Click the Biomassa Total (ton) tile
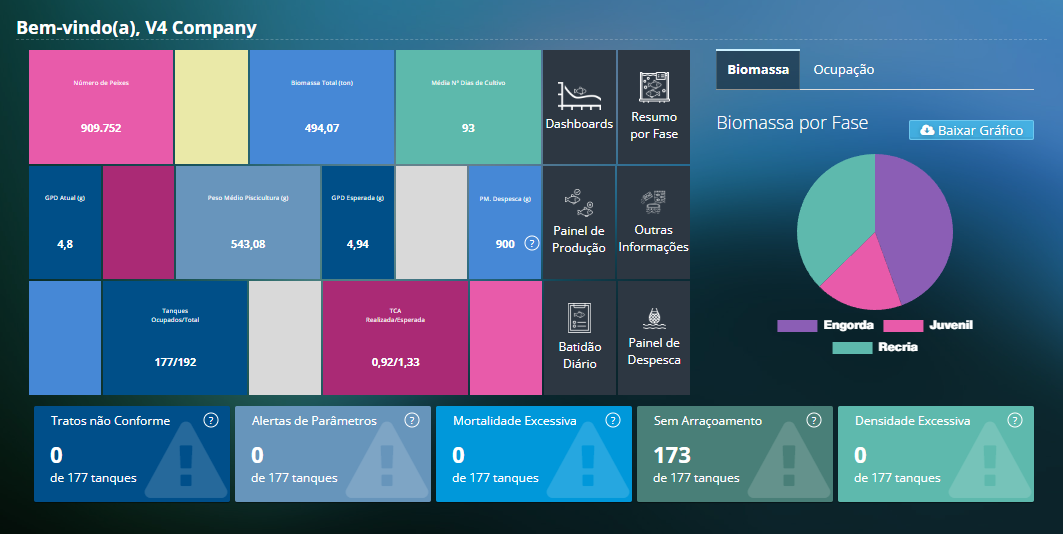 point(322,106)
